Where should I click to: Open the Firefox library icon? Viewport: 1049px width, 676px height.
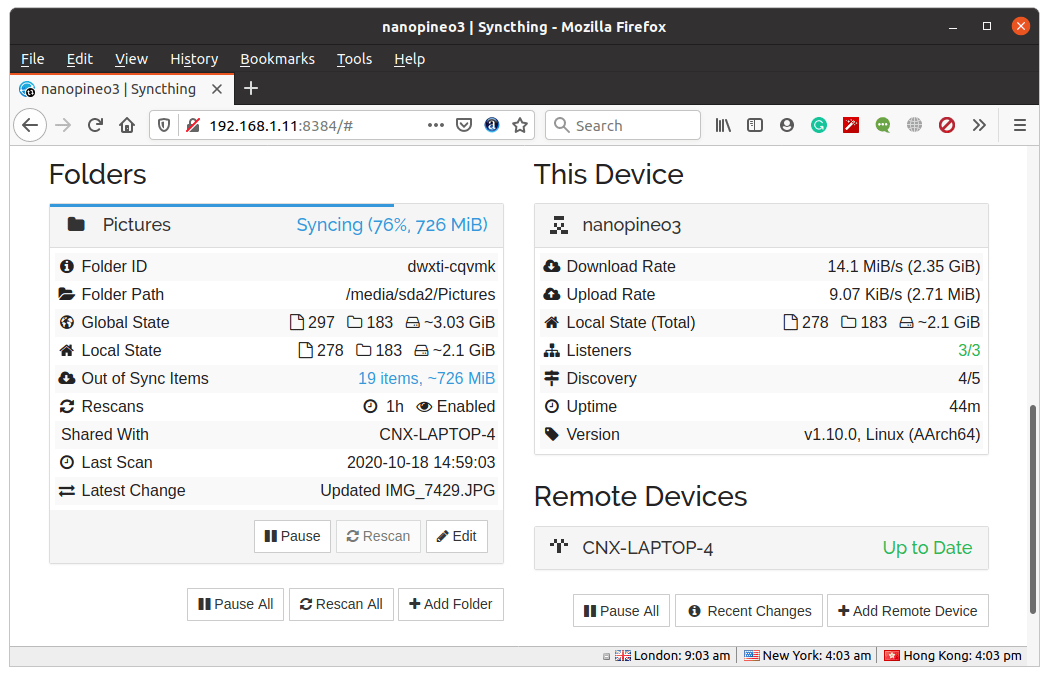[723, 125]
